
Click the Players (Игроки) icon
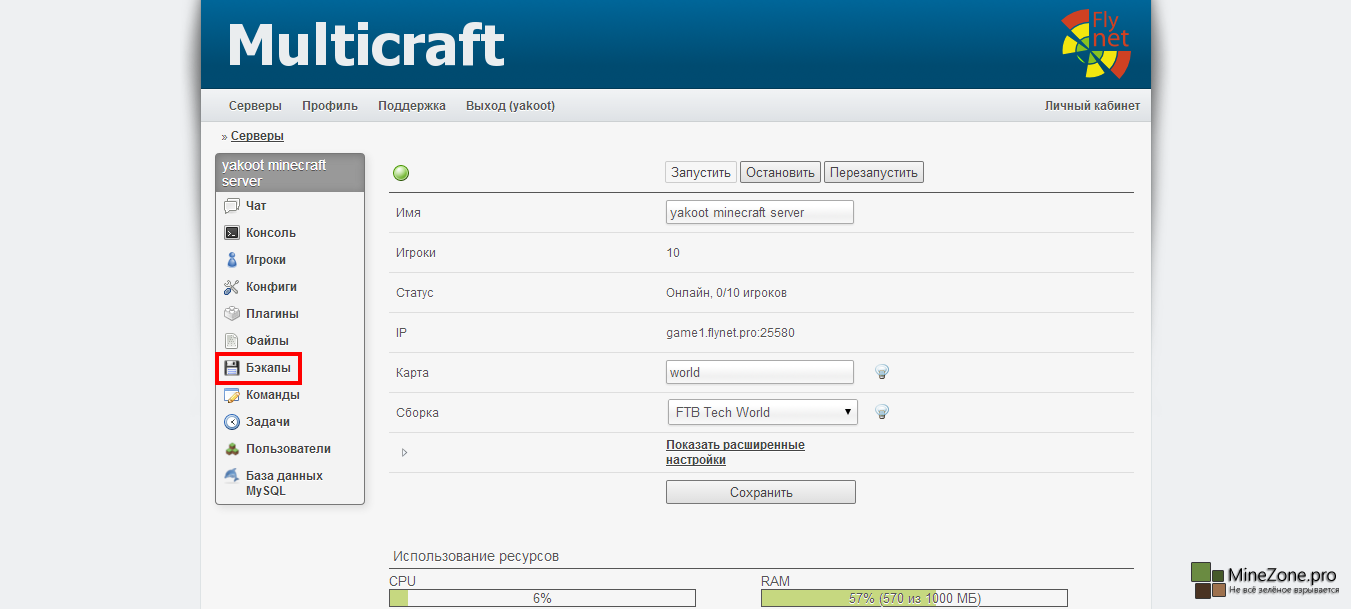point(232,260)
